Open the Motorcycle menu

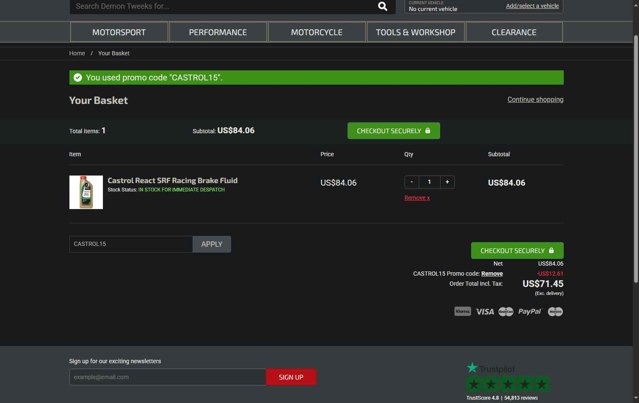(x=317, y=32)
